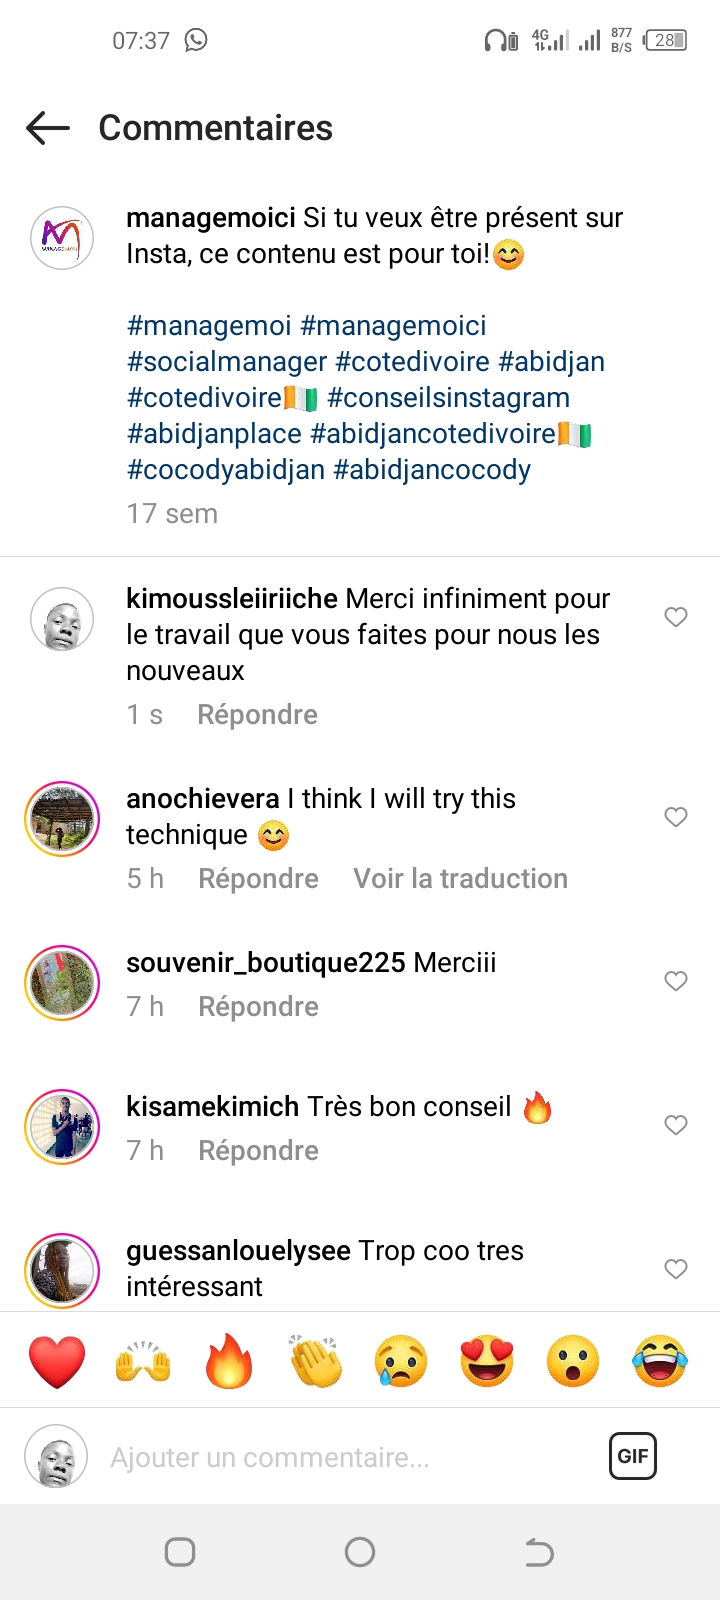Insert the clapping hands emoji

[x=315, y=1361]
